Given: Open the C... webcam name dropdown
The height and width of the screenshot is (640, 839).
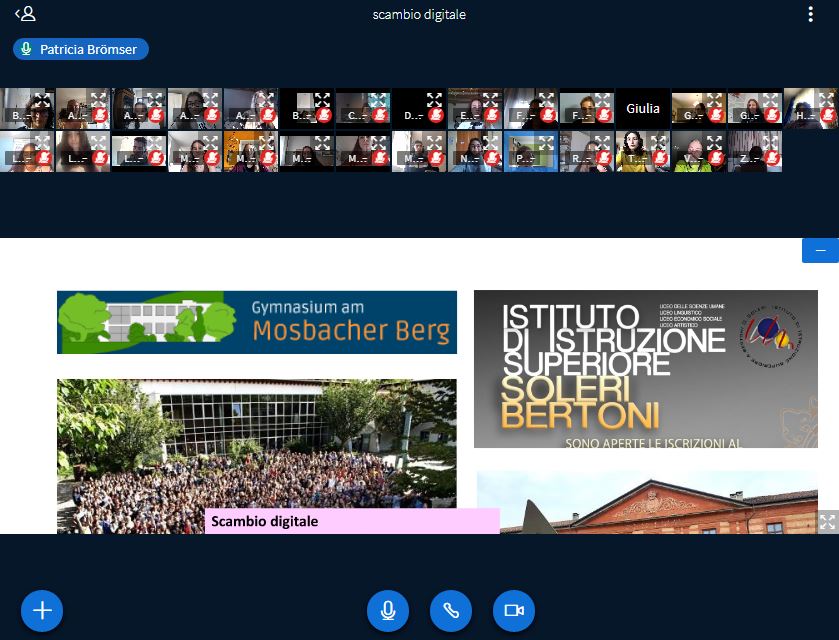Looking at the screenshot, I should pyautogui.click(x=356, y=116).
